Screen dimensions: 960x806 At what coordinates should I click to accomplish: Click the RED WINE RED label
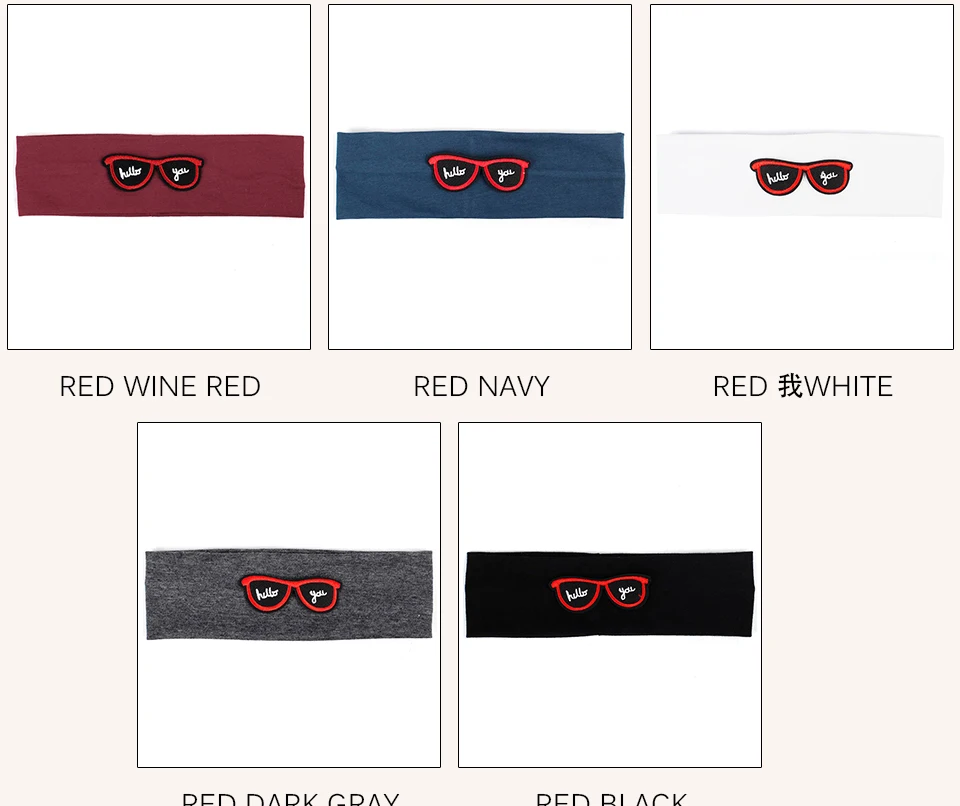(160, 386)
